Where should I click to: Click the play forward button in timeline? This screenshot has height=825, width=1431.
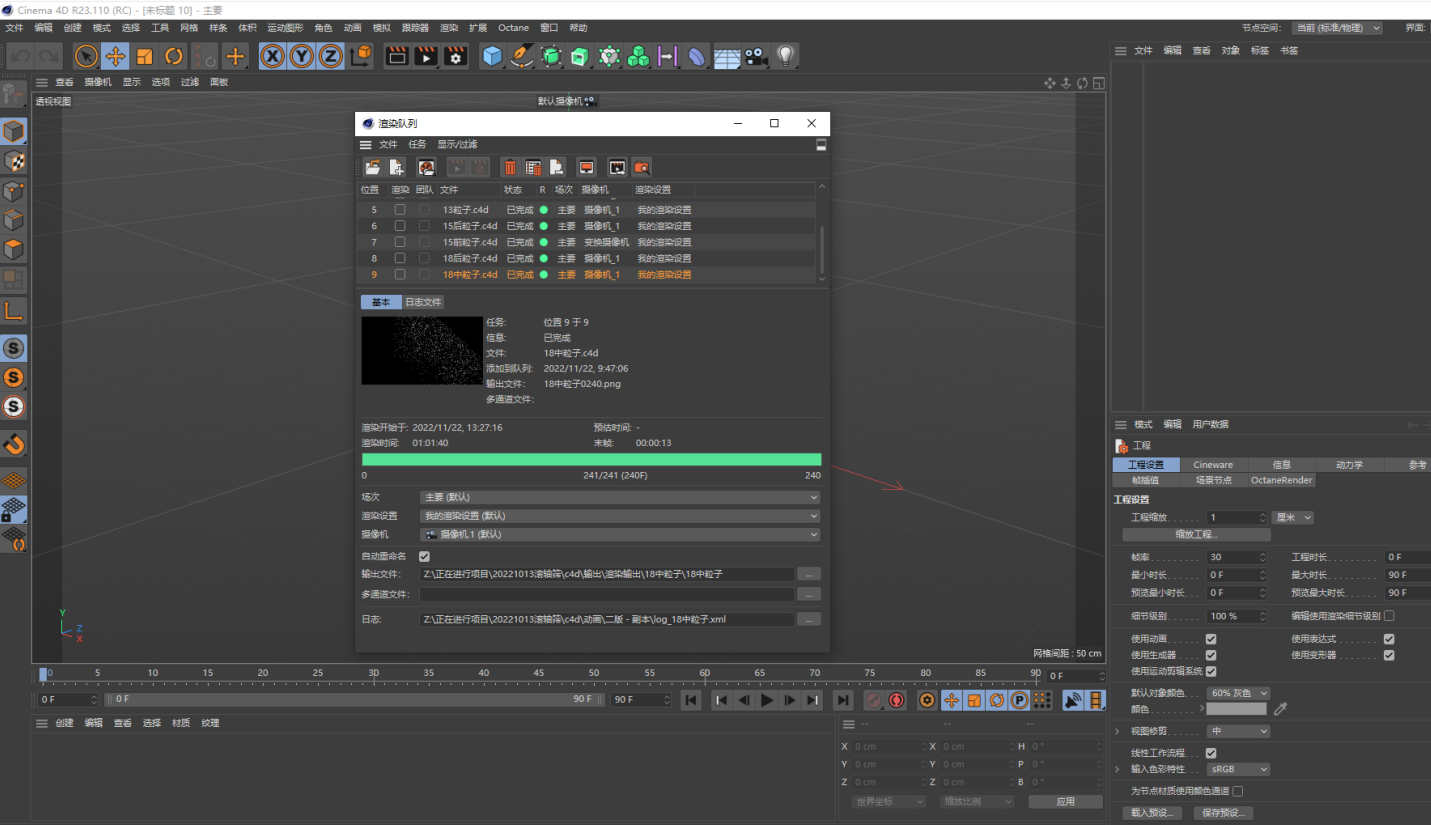[767, 700]
